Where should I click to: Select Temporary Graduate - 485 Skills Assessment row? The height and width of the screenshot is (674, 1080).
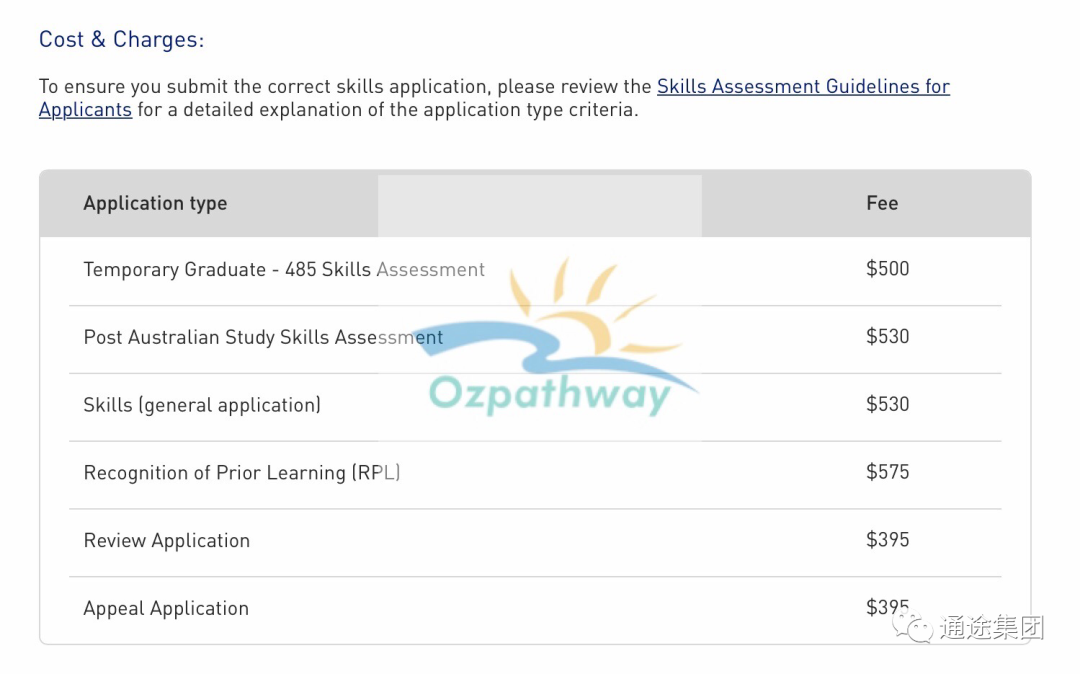(535, 270)
